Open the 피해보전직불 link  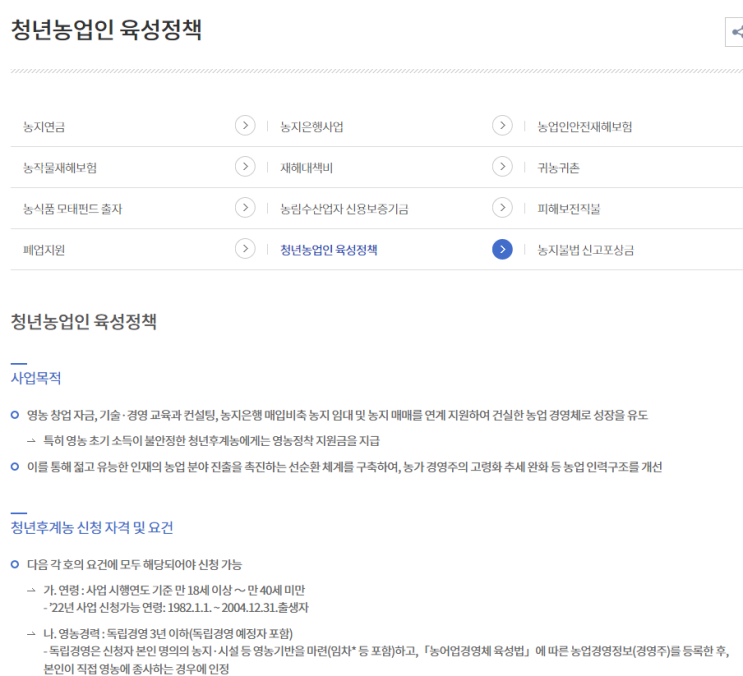(569, 209)
